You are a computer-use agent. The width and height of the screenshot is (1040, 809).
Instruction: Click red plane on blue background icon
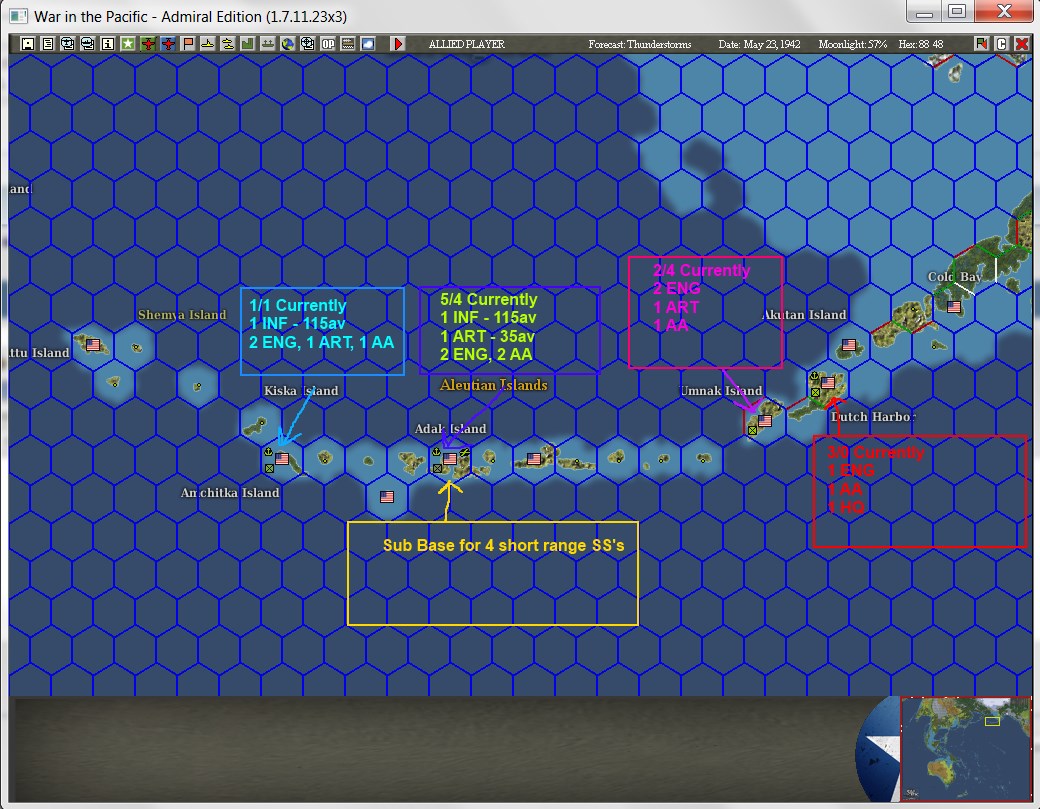point(168,44)
